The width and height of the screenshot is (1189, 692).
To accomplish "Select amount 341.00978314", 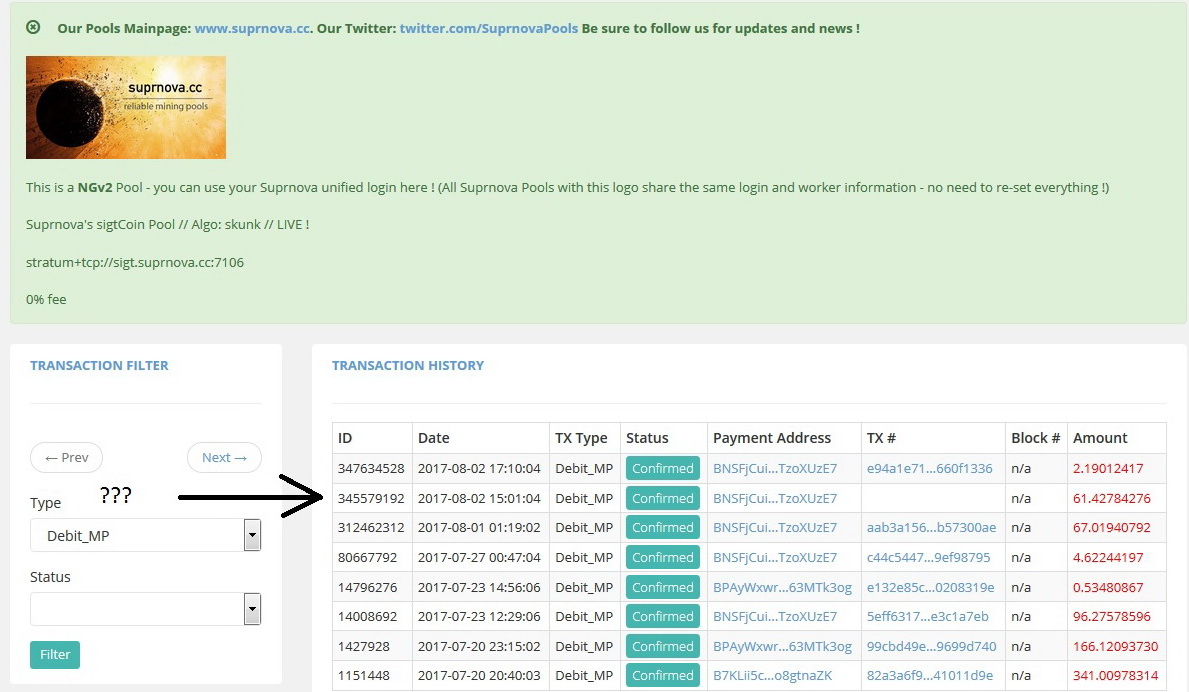I will pyautogui.click(x=1115, y=675).
